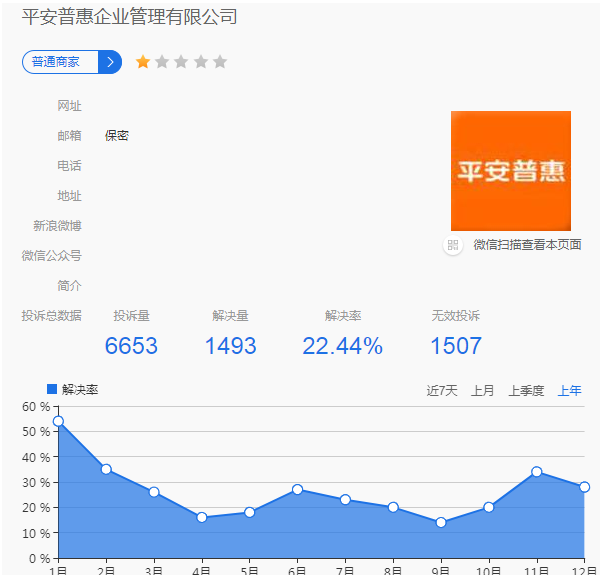Click the 平安普惠 orange logo image
The image size is (600, 575).
pos(510,171)
